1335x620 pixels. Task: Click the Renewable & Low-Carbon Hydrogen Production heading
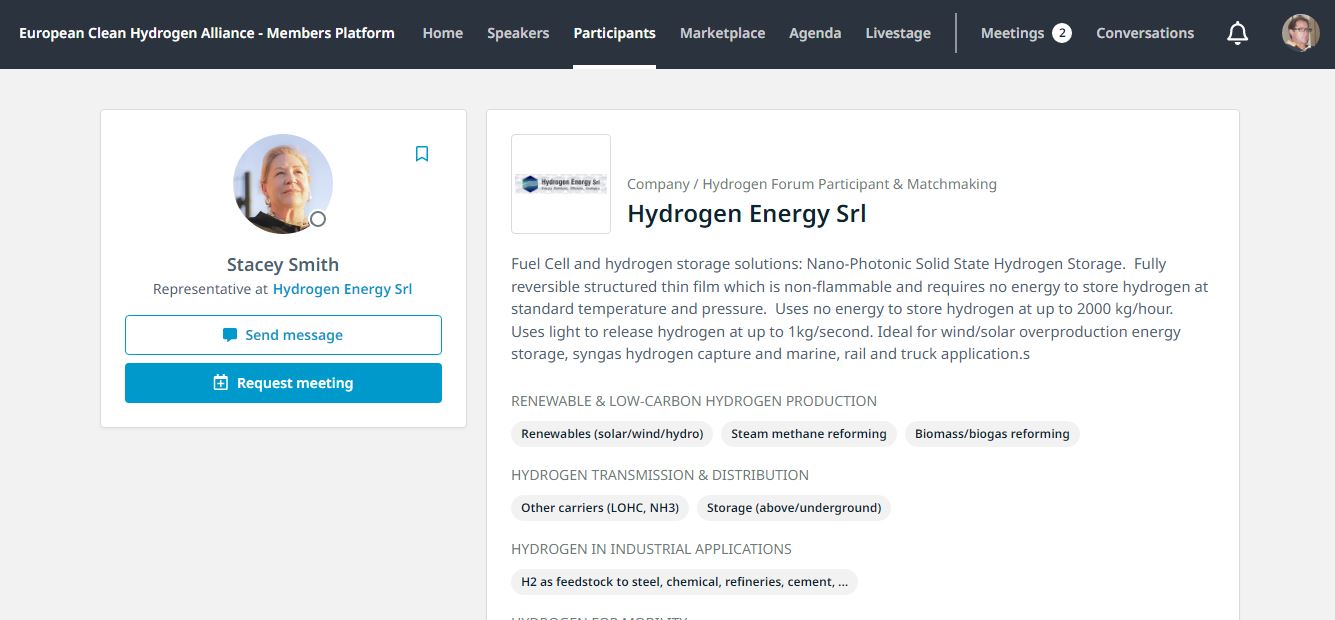click(694, 401)
